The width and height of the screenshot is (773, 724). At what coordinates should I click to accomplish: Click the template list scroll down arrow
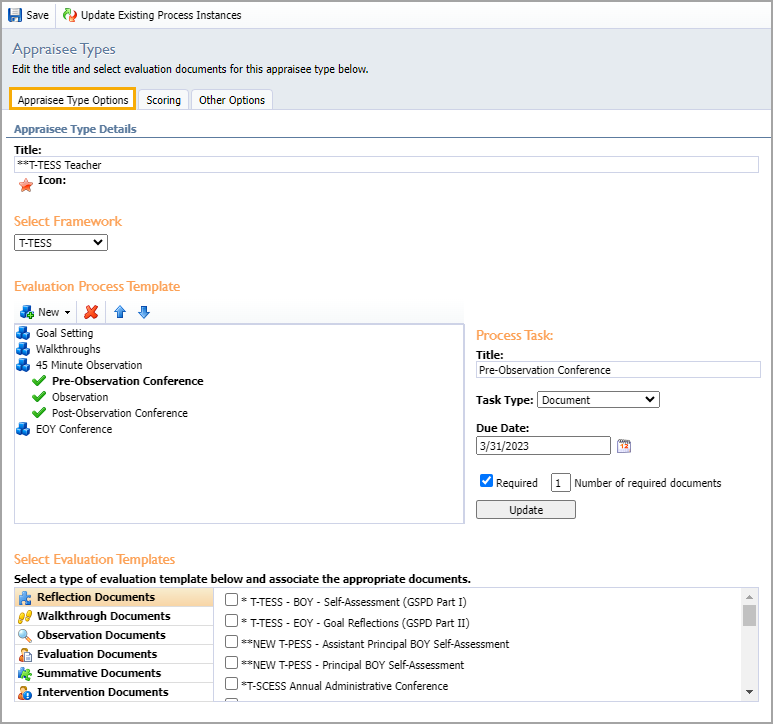pyautogui.click(x=749, y=692)
